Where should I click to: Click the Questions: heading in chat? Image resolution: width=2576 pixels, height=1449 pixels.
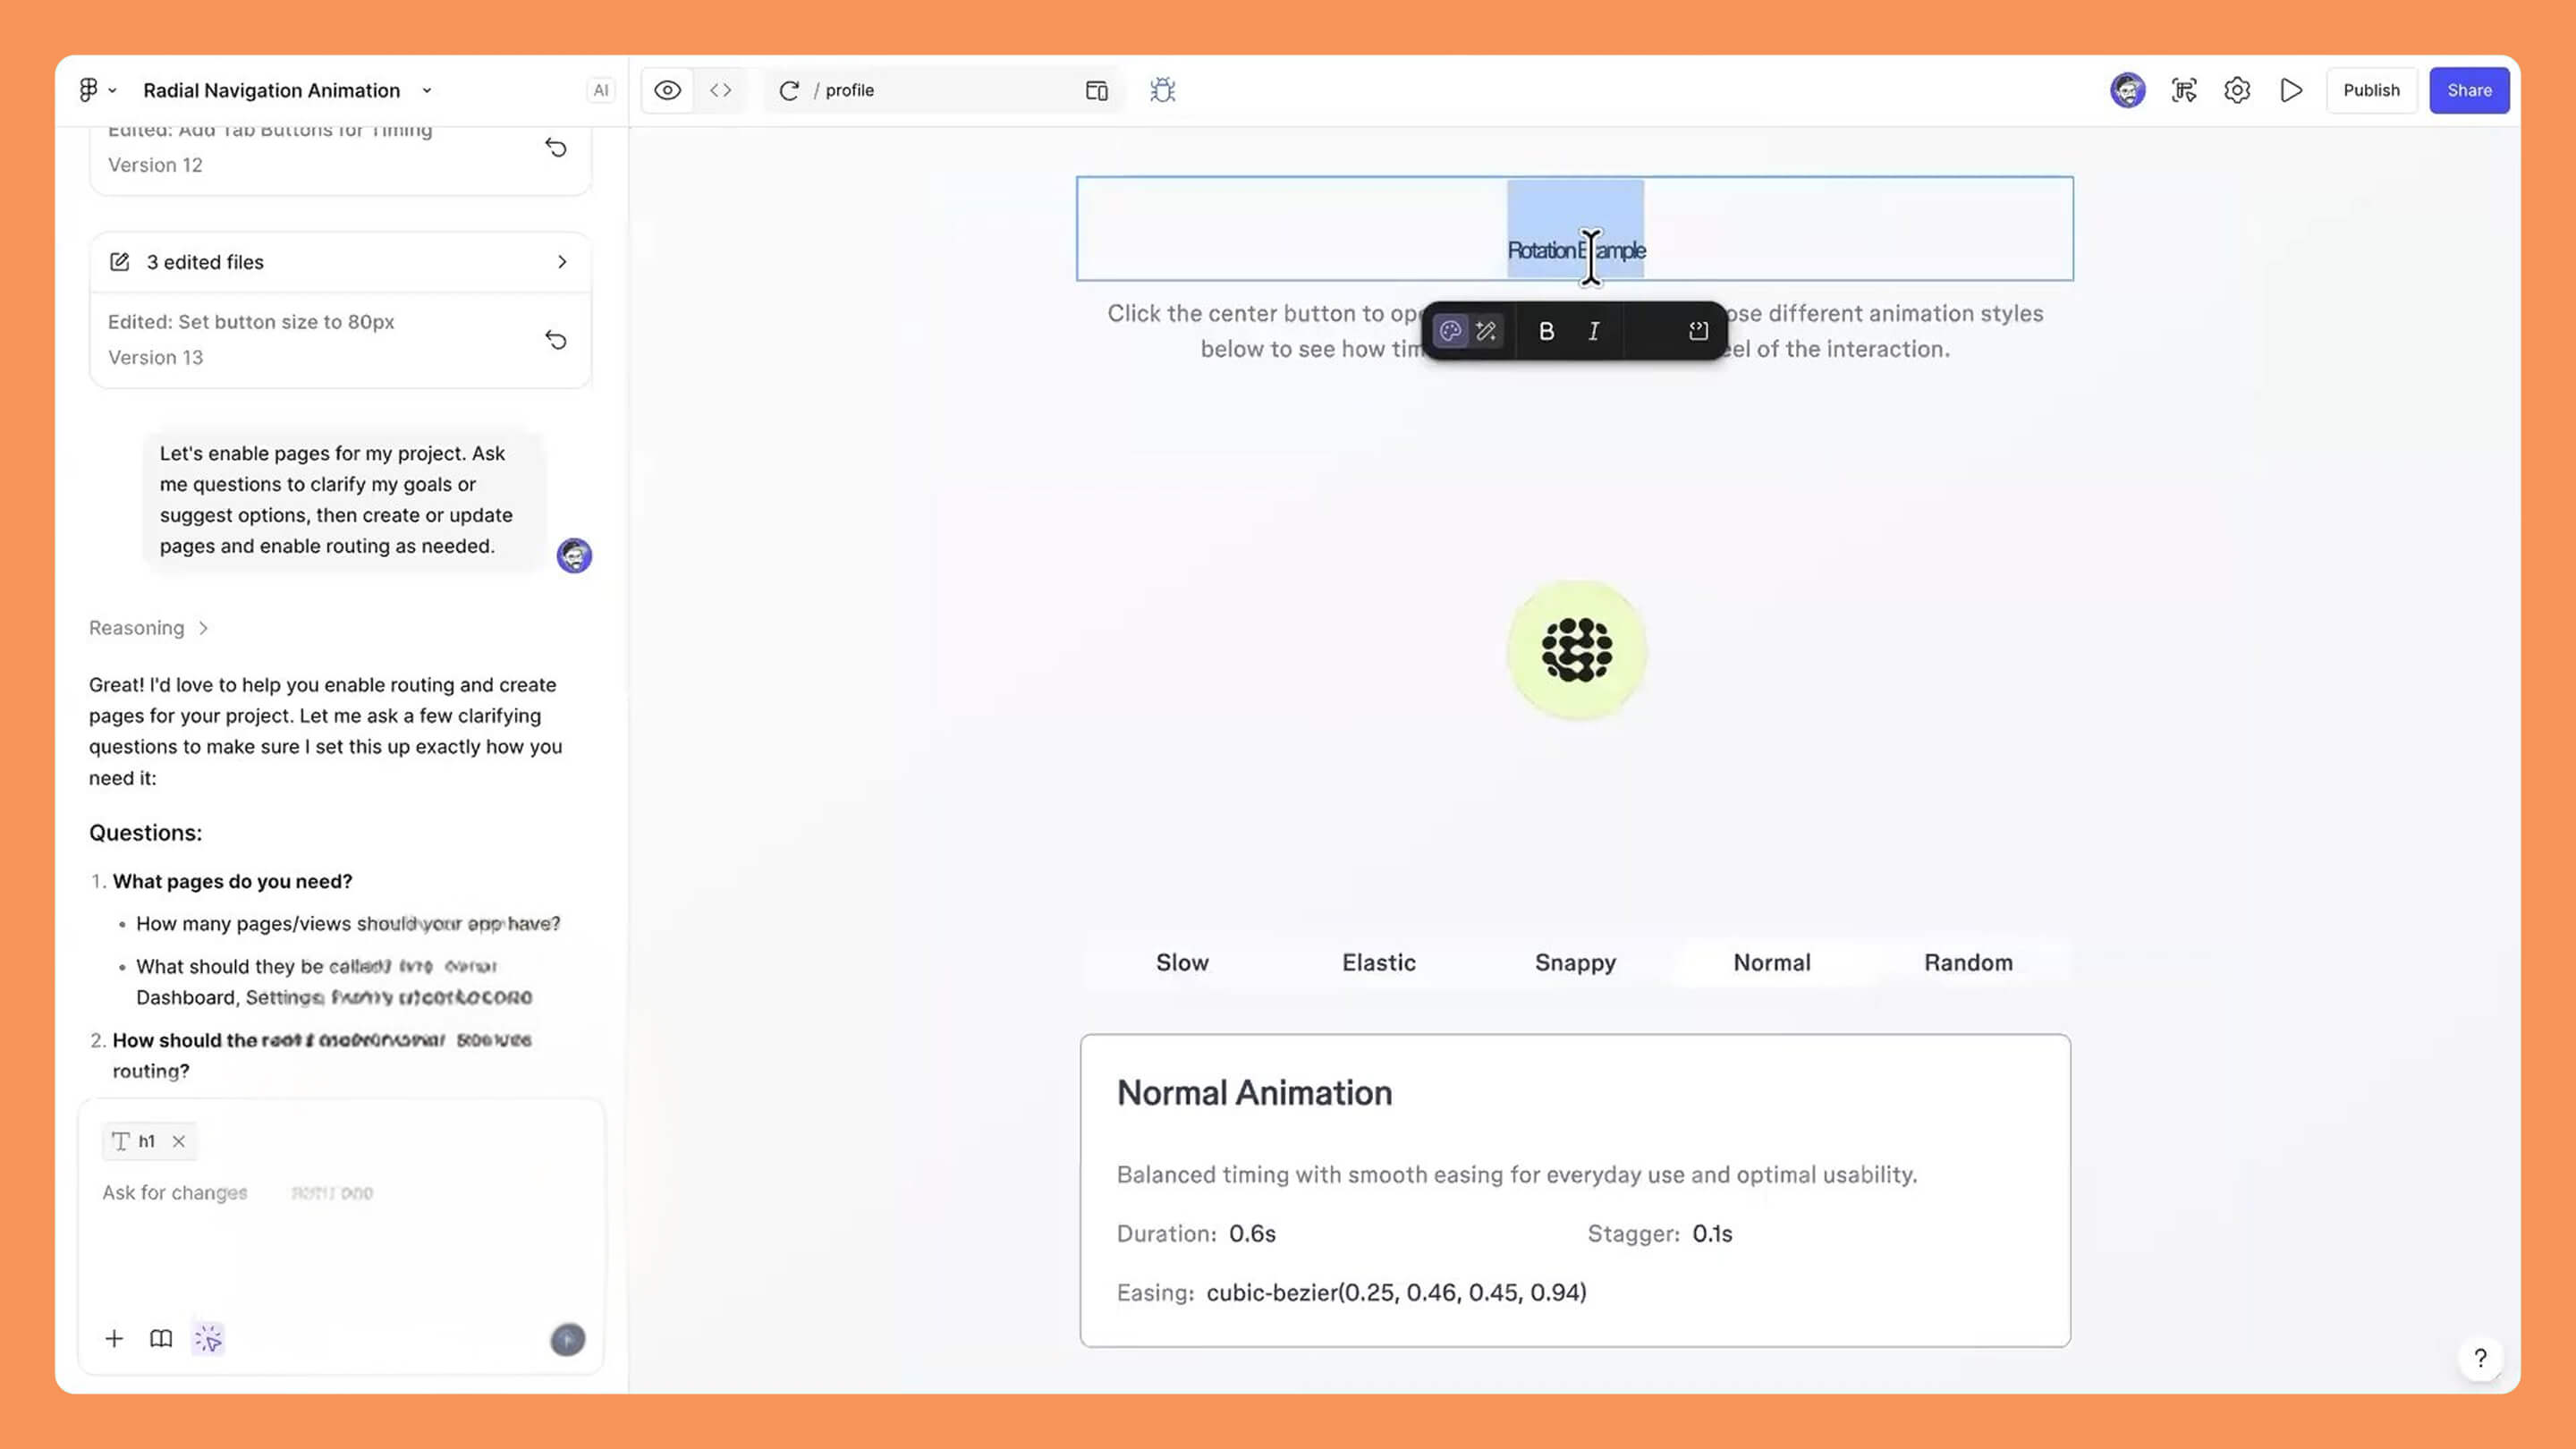[x=145, y=833]
